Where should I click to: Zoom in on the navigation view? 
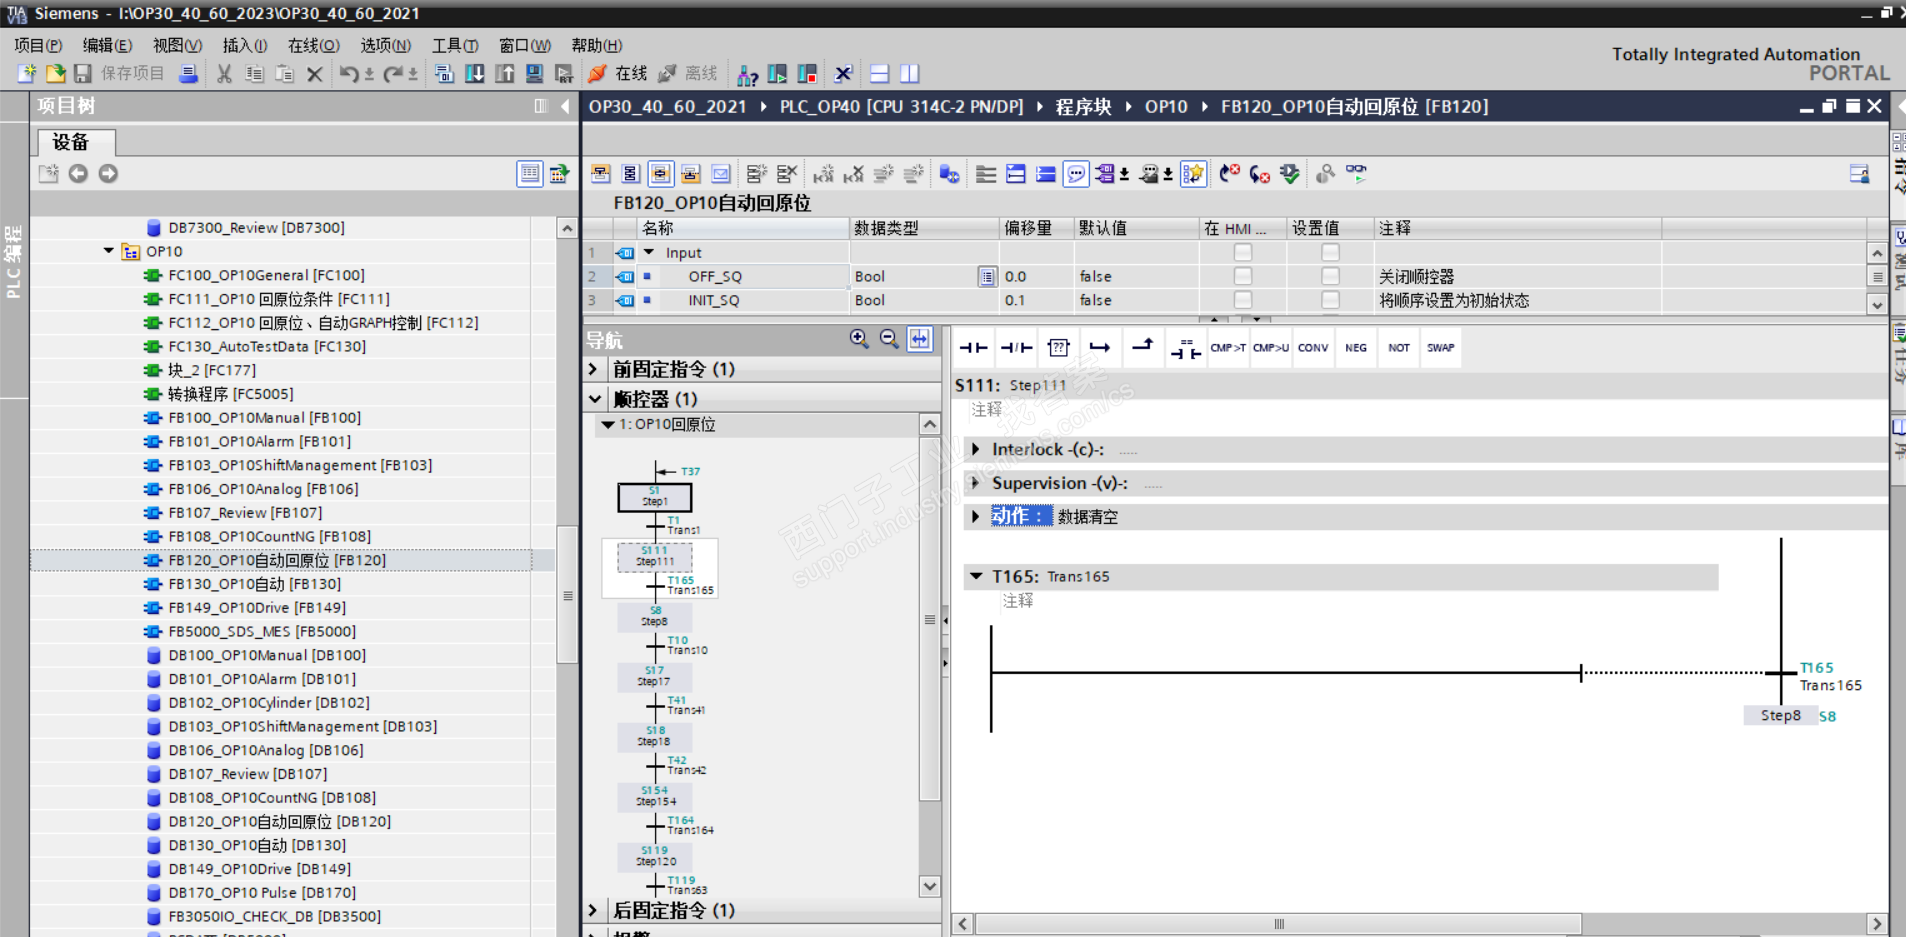[859, 339]
